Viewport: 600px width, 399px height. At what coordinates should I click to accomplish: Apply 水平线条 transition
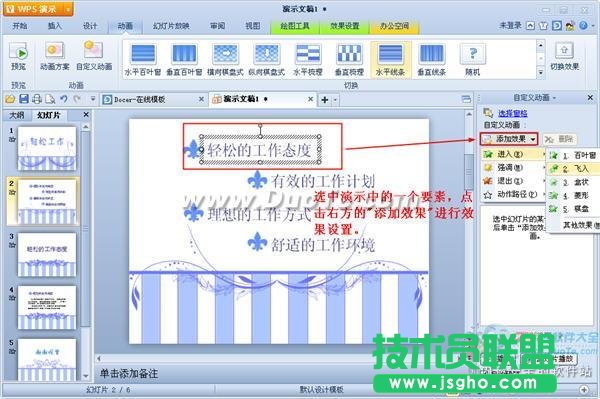coord(390,59)
